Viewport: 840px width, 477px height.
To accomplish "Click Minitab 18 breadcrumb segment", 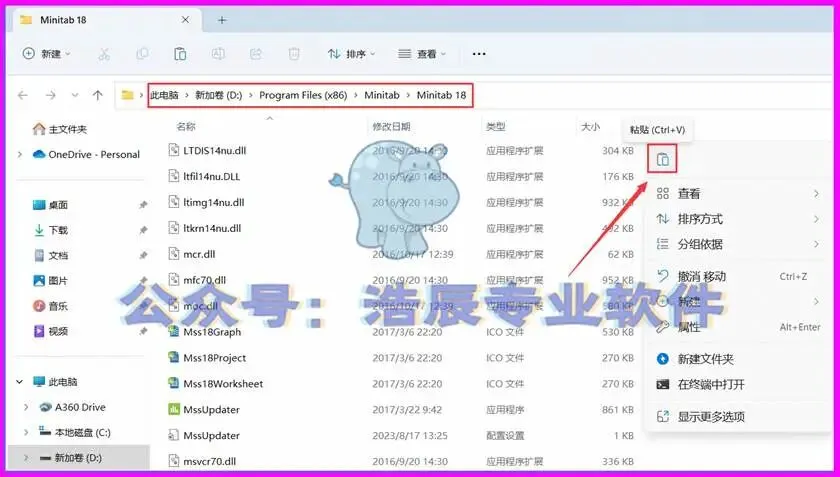I will [x=441, y=95].
